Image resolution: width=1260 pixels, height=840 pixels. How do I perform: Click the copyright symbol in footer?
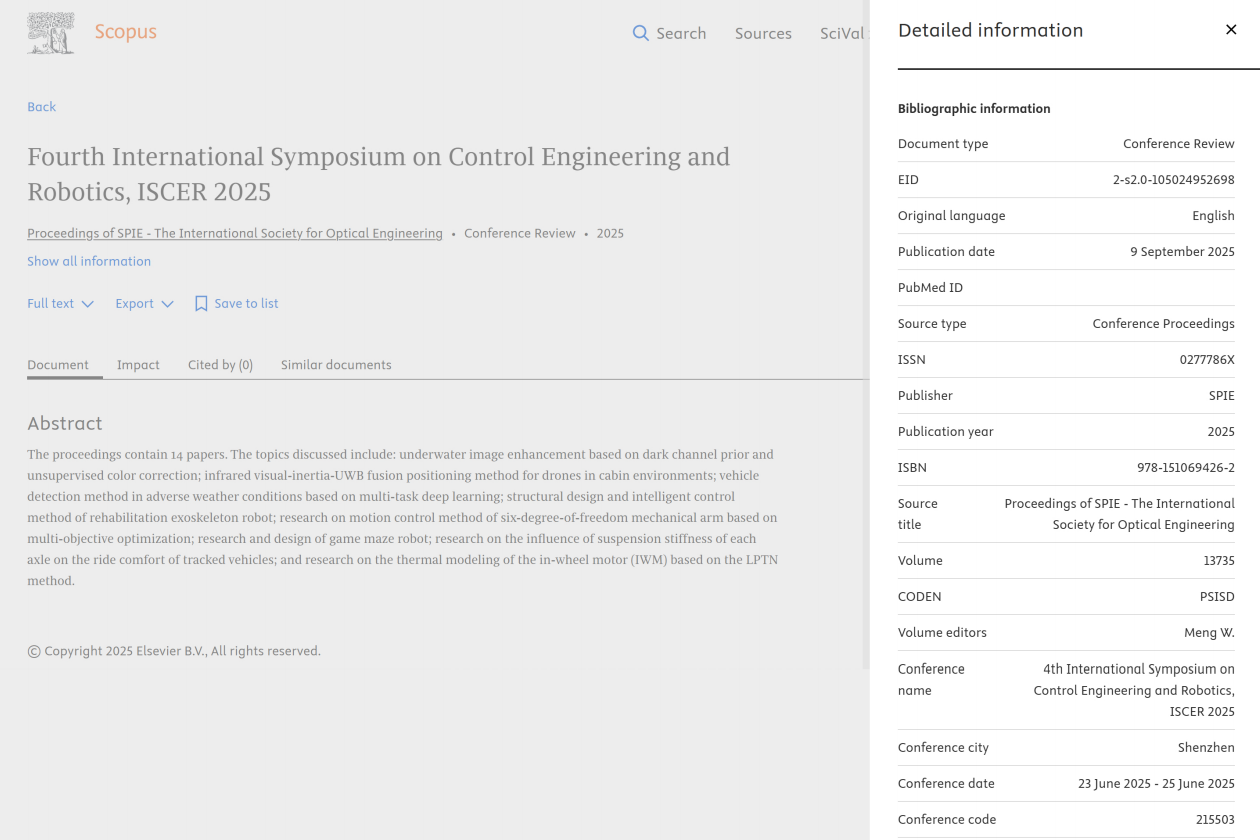[x=34, y=651]
